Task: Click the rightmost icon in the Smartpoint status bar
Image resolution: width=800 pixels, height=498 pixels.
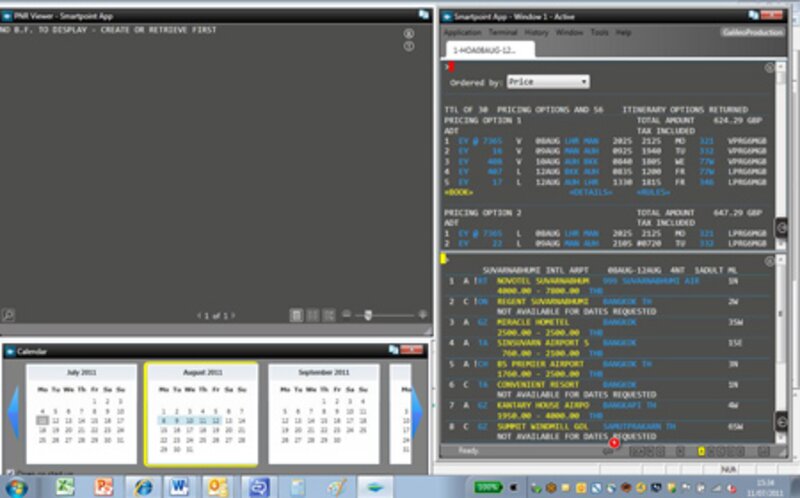Action: click(x=763, y=451)
